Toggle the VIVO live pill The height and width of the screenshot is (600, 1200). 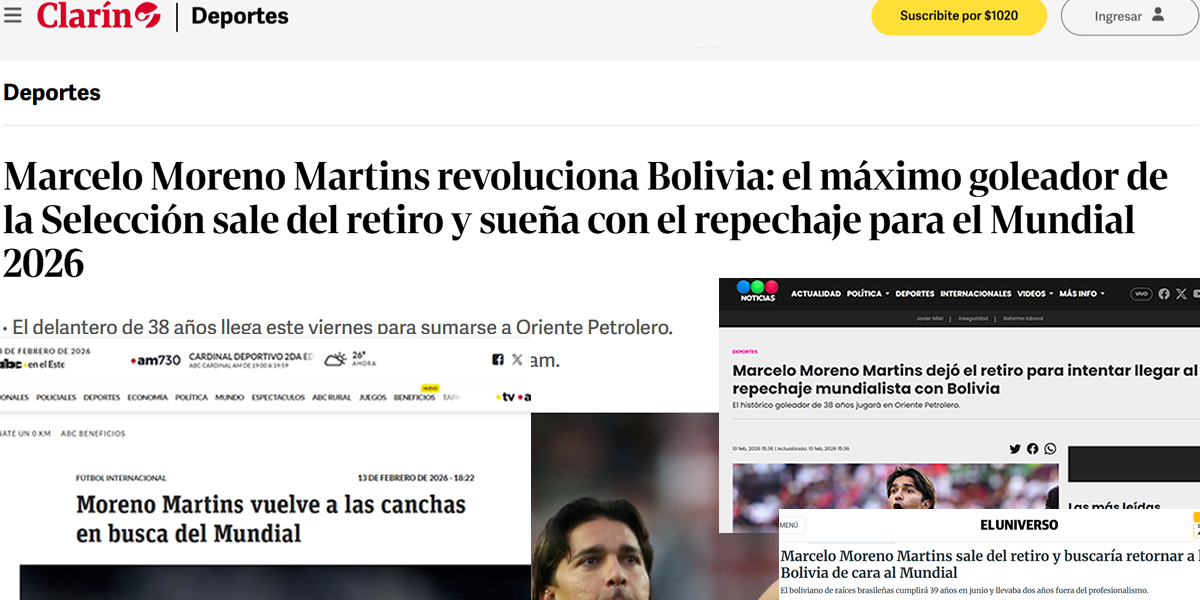point(1141,294)
